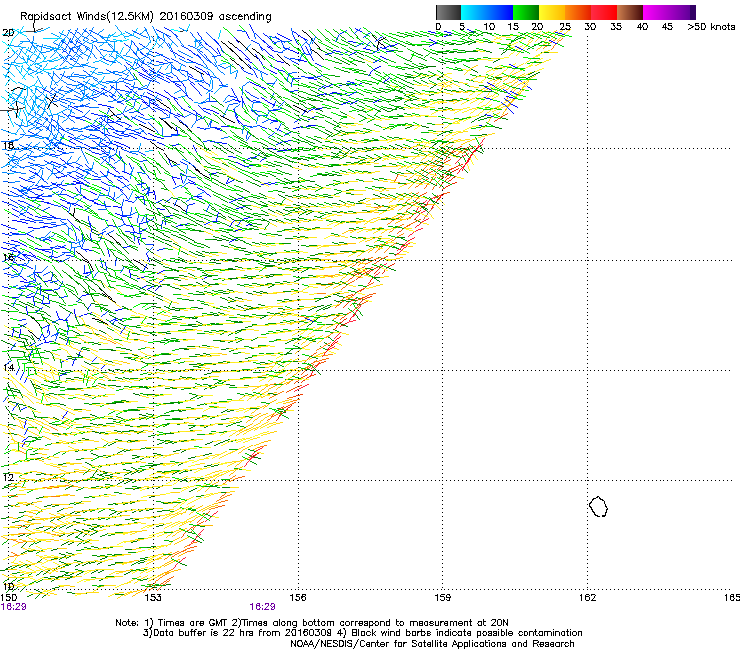Click the "25" legend scale label
Viewport: 740px width, 650px height.
coord(565,27)
